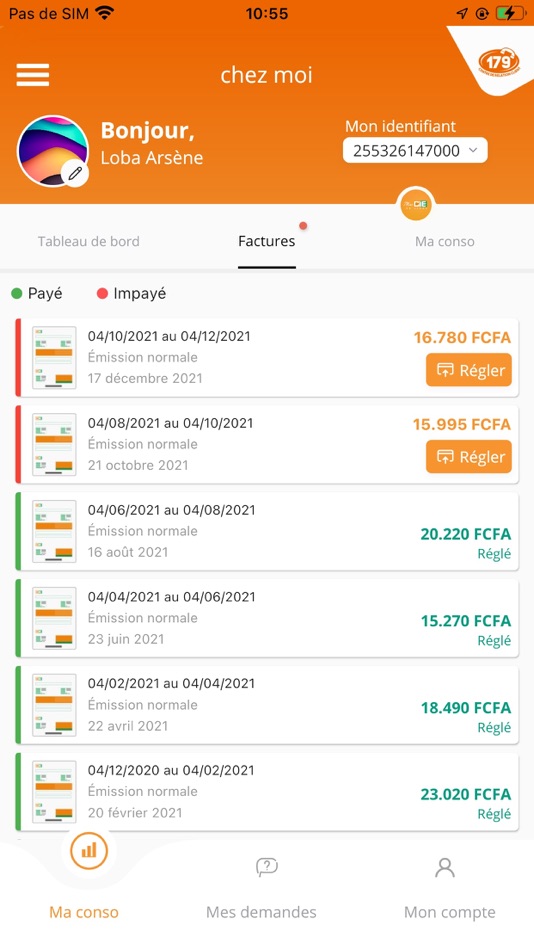The height and width of the screenshot is (950, 534).
Task: Open Mon compte person icon
Action: [445, 867]
